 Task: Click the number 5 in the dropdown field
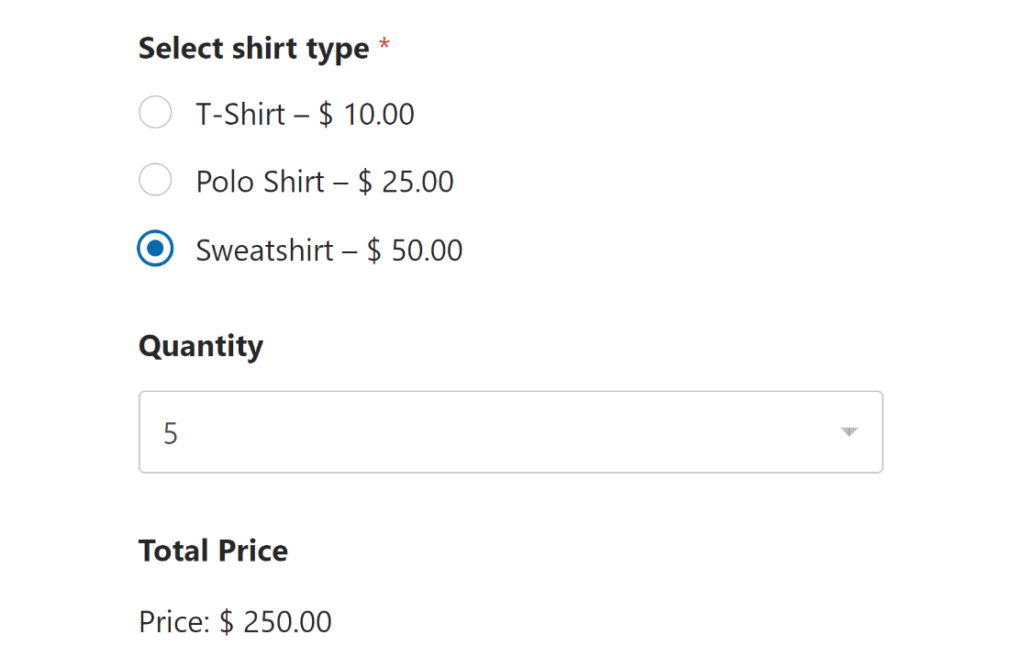(171, 433)
